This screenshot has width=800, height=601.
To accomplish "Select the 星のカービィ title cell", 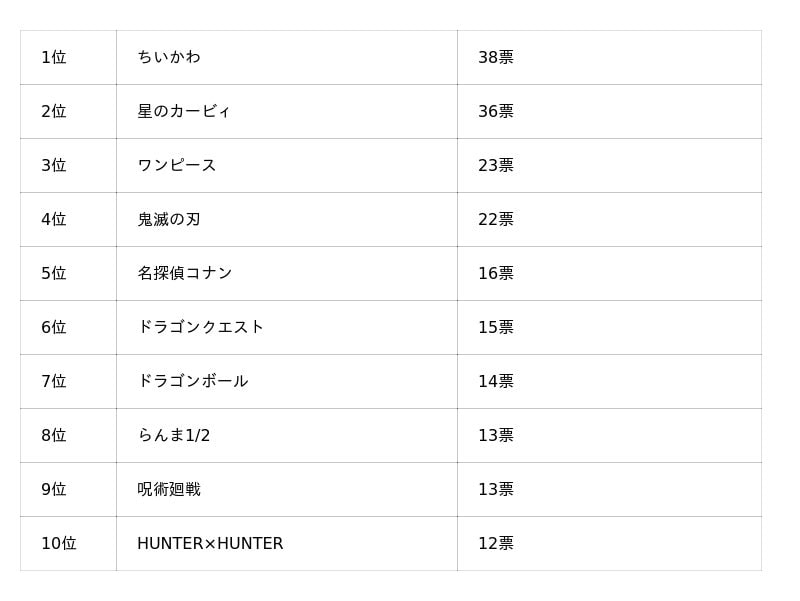I will (184, 112).
